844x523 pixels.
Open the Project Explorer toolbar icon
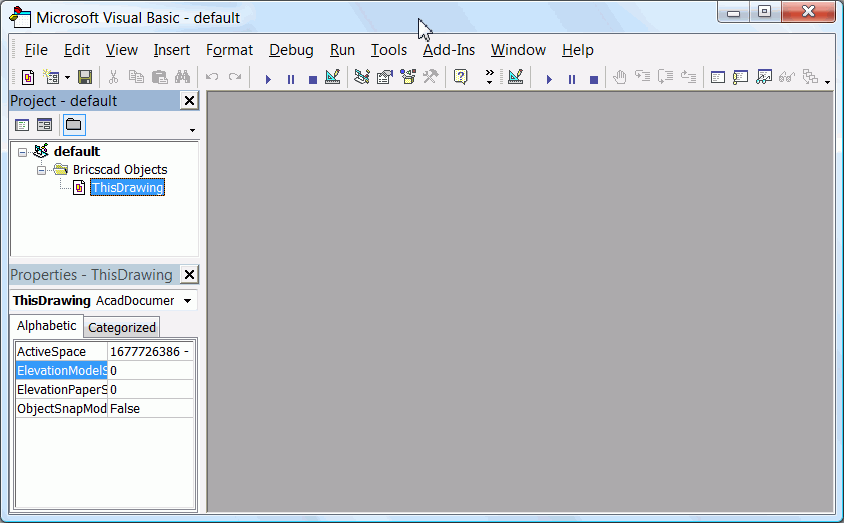(x=361, y=77)
